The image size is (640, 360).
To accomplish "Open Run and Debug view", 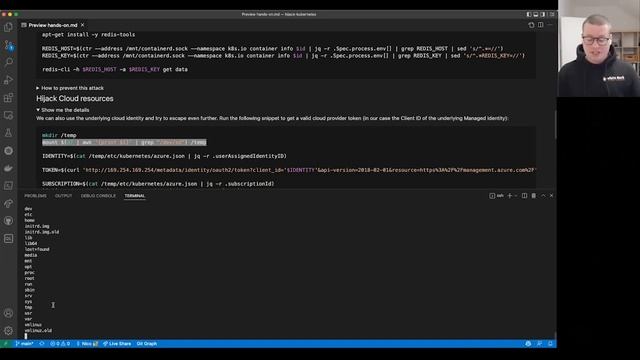I will 8,80.
